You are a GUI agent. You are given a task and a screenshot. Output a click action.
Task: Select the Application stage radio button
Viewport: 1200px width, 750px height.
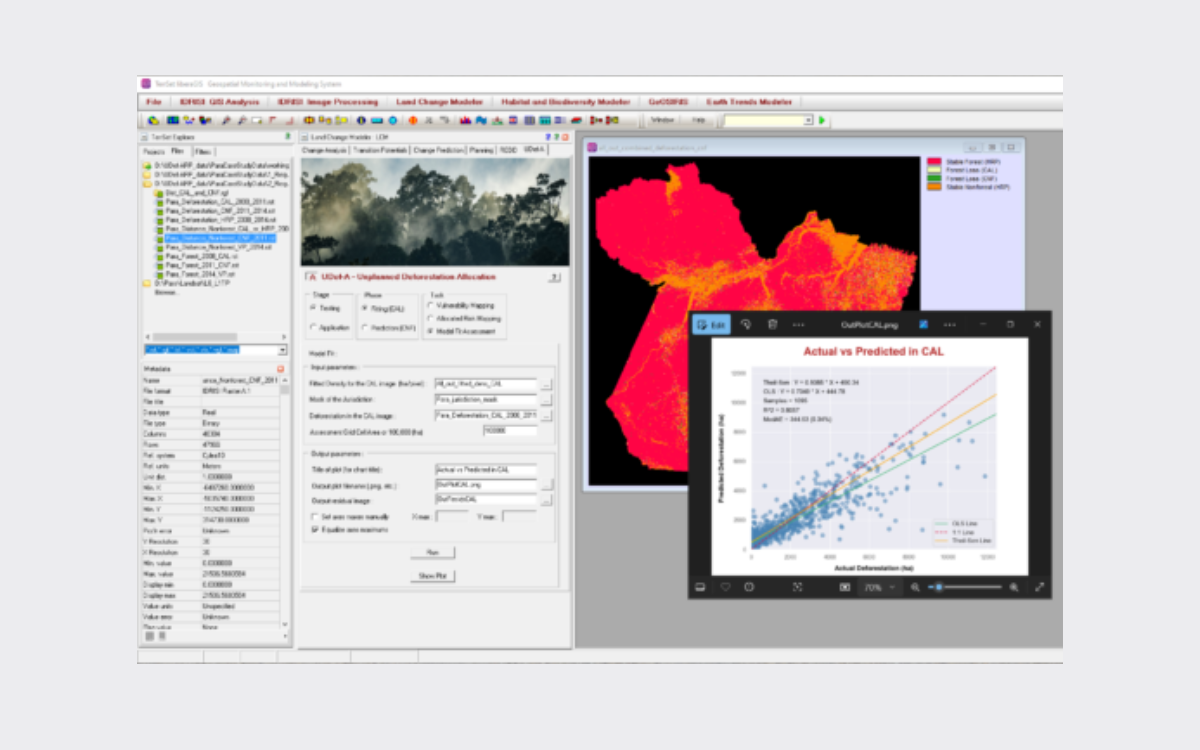tap(315, 327)
